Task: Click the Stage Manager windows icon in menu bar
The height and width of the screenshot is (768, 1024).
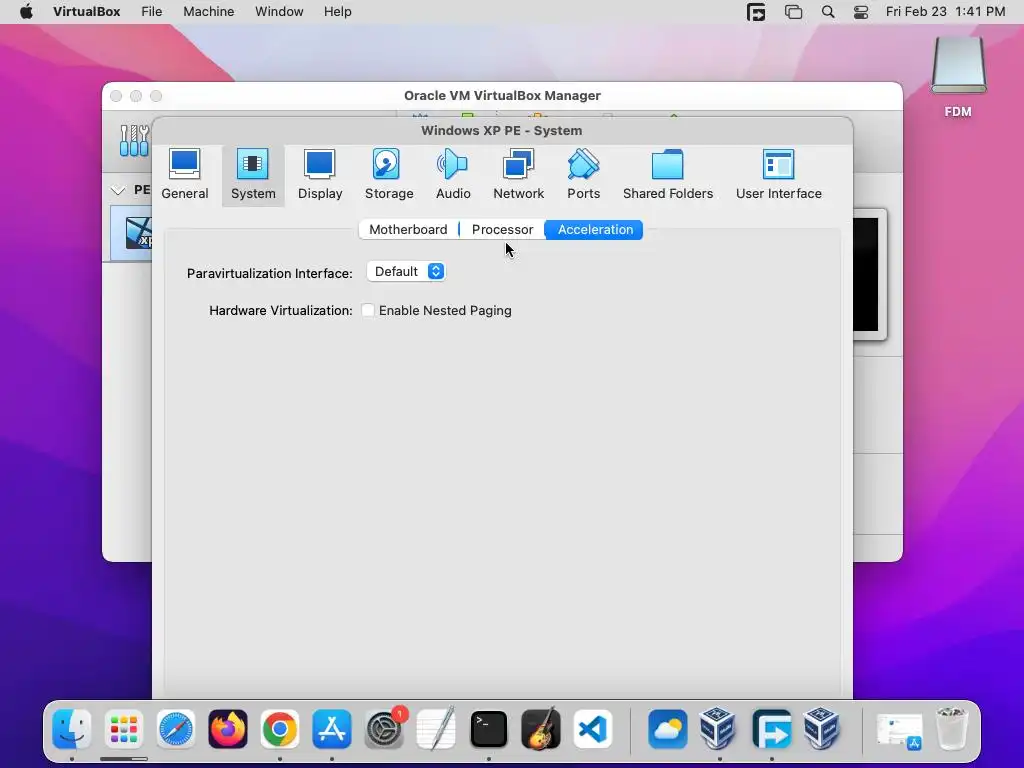Action: tap(793, 12)
